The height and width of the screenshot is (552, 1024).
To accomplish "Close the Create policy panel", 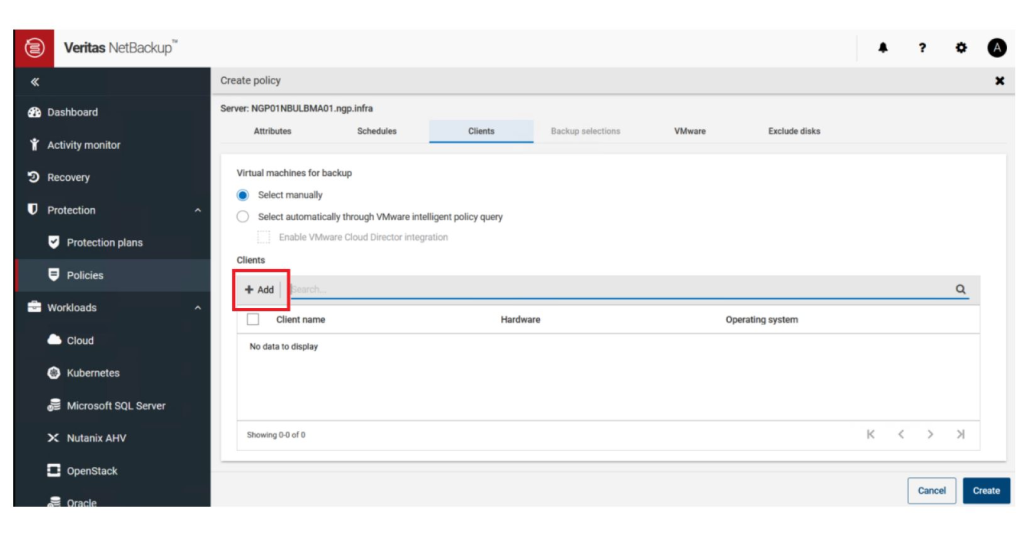I will point(999,81).
